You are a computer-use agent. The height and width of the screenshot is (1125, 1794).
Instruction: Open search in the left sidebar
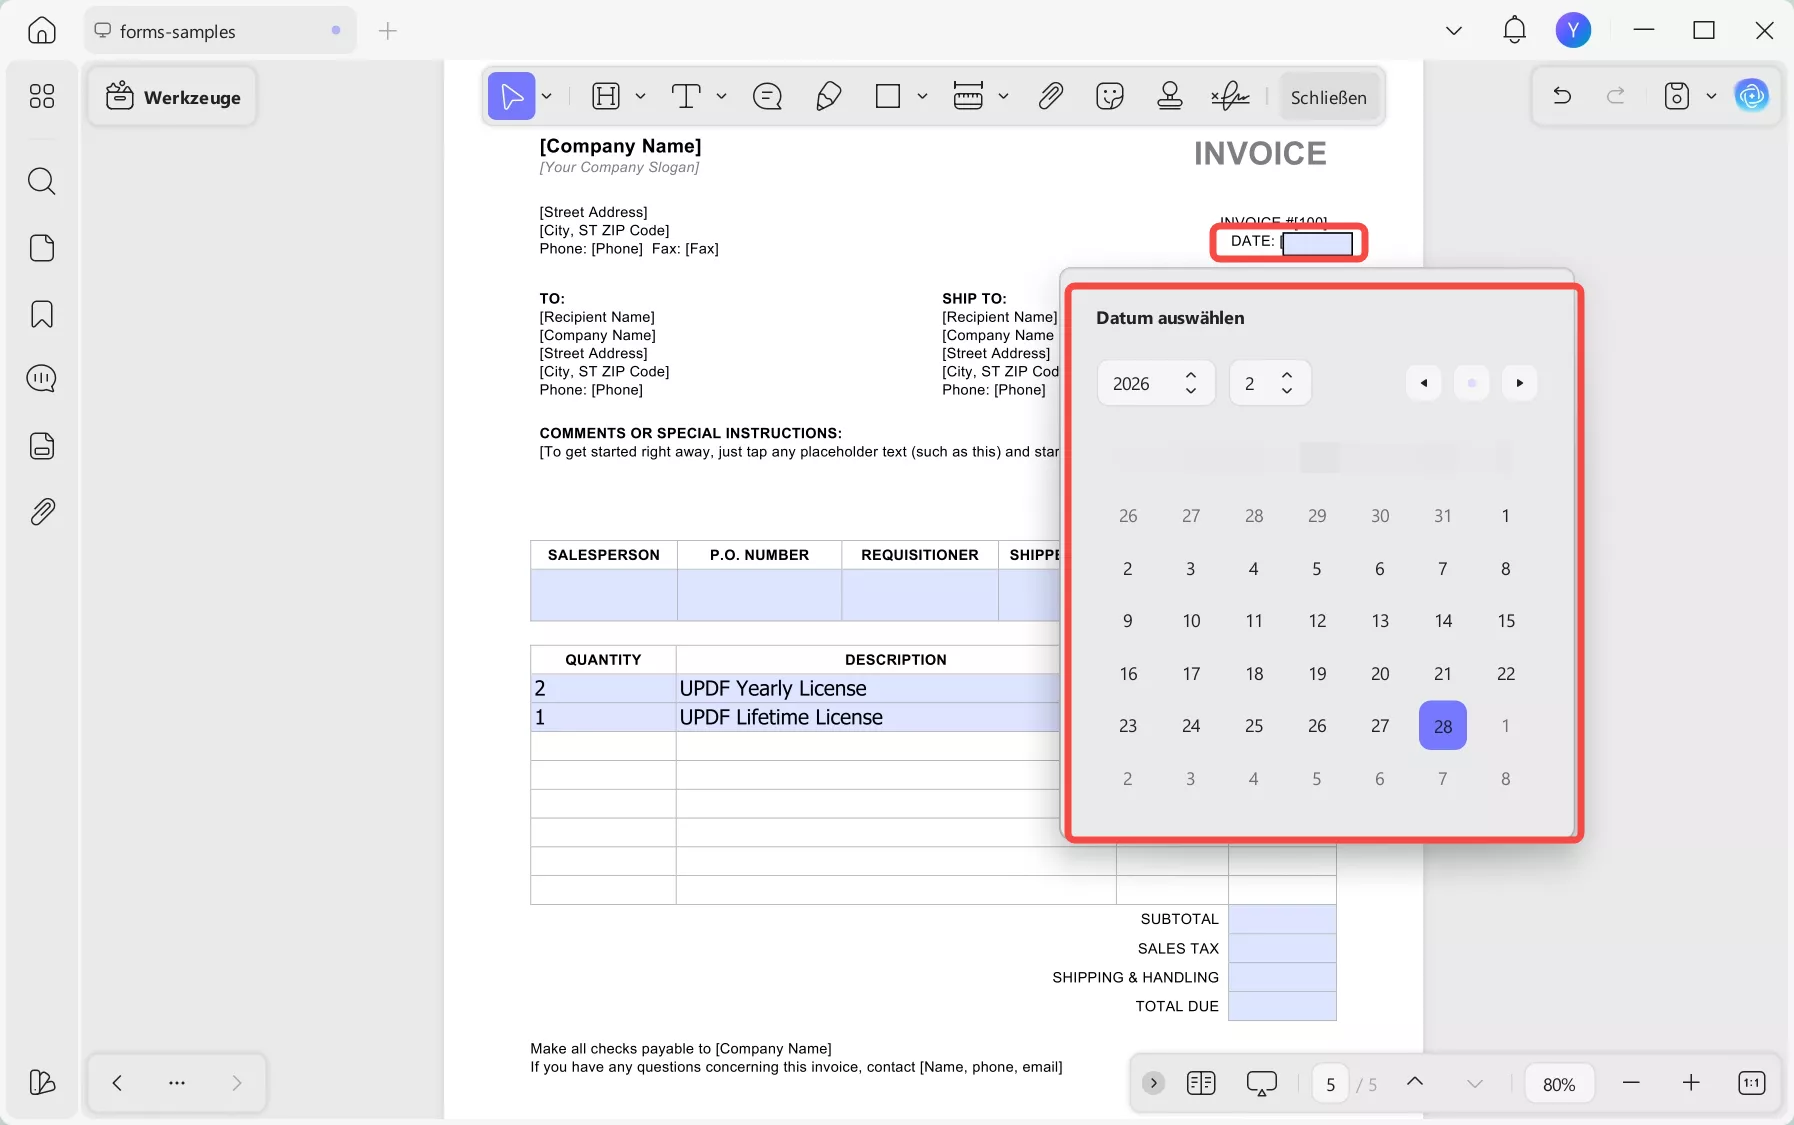[x=42, y=181]
